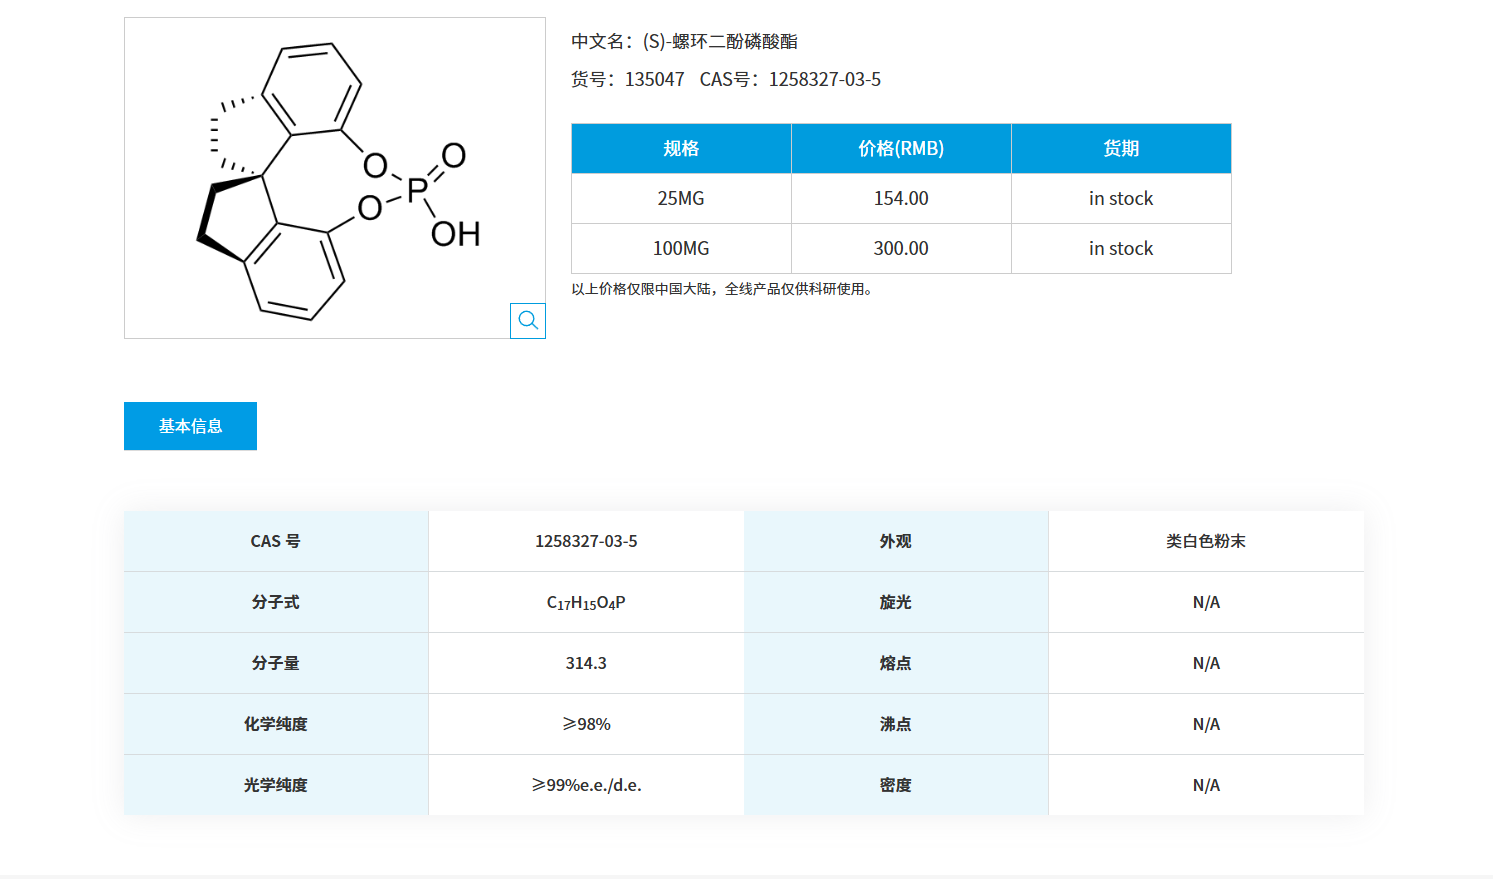Click the magnifier zoom icon on structure image
This screenshot has height=879, width=1493.
[528, 321]
